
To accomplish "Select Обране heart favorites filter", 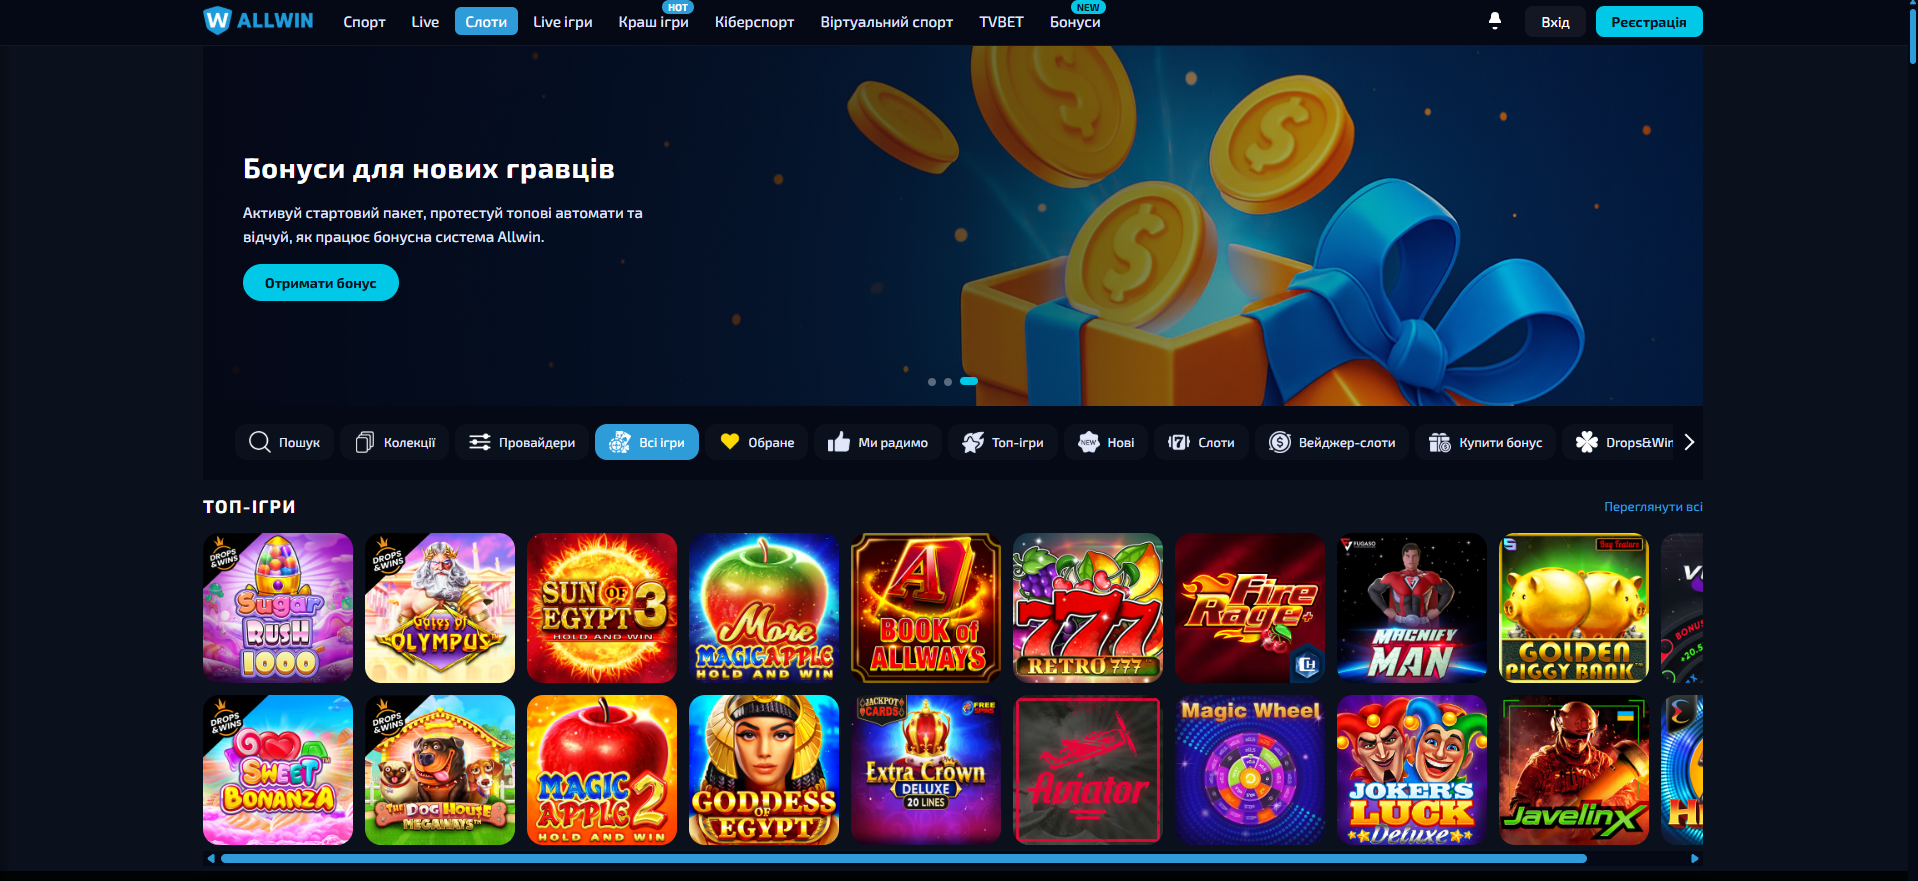I will point(757,442).
